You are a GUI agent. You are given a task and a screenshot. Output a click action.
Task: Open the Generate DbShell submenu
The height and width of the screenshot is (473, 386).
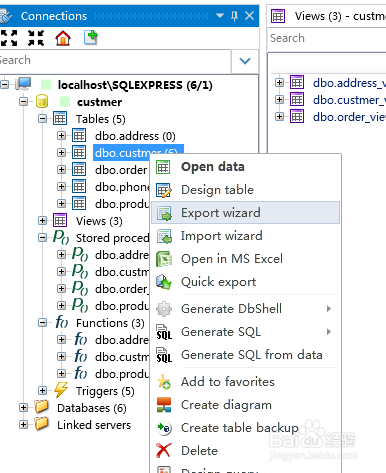click(x=245, y=309)
